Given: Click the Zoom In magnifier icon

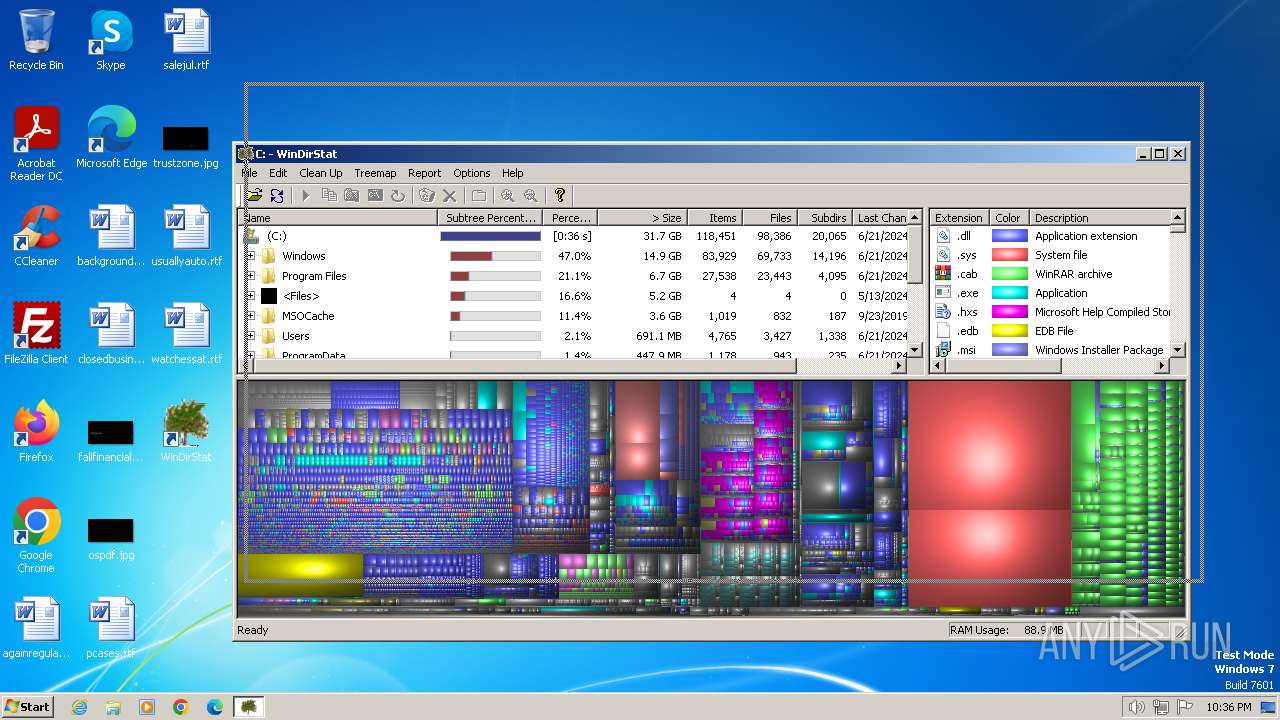Looking at the screenshot, I should (508, 196).
